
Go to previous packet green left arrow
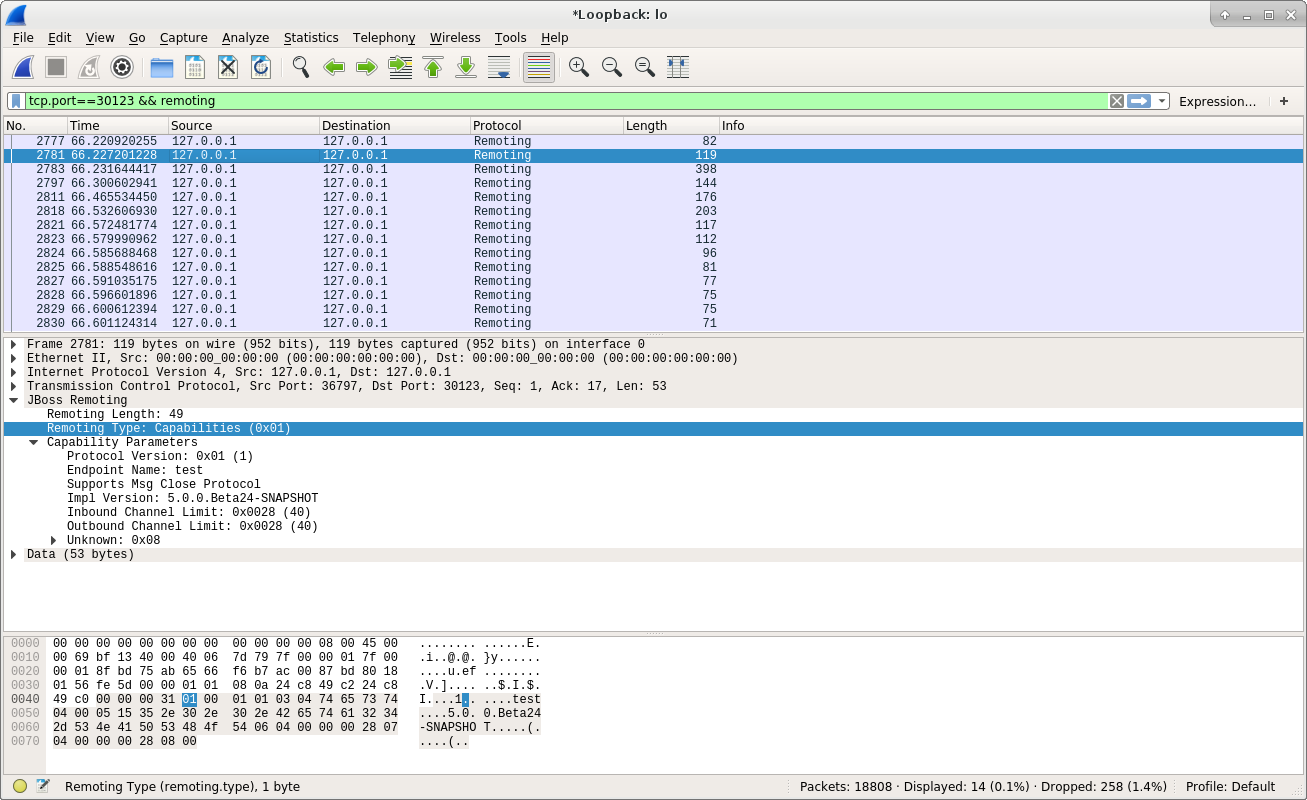point(334,67)
